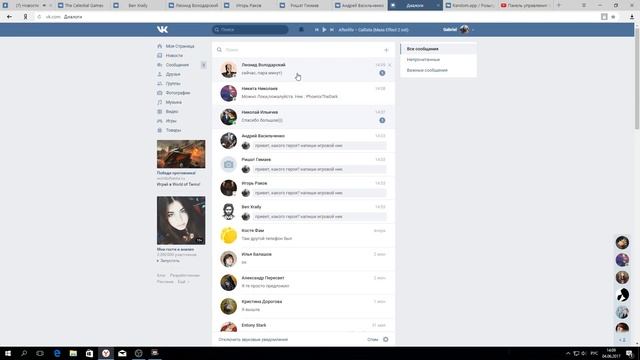Open dialog with Илья Балашов

click(x=303, y=259)
